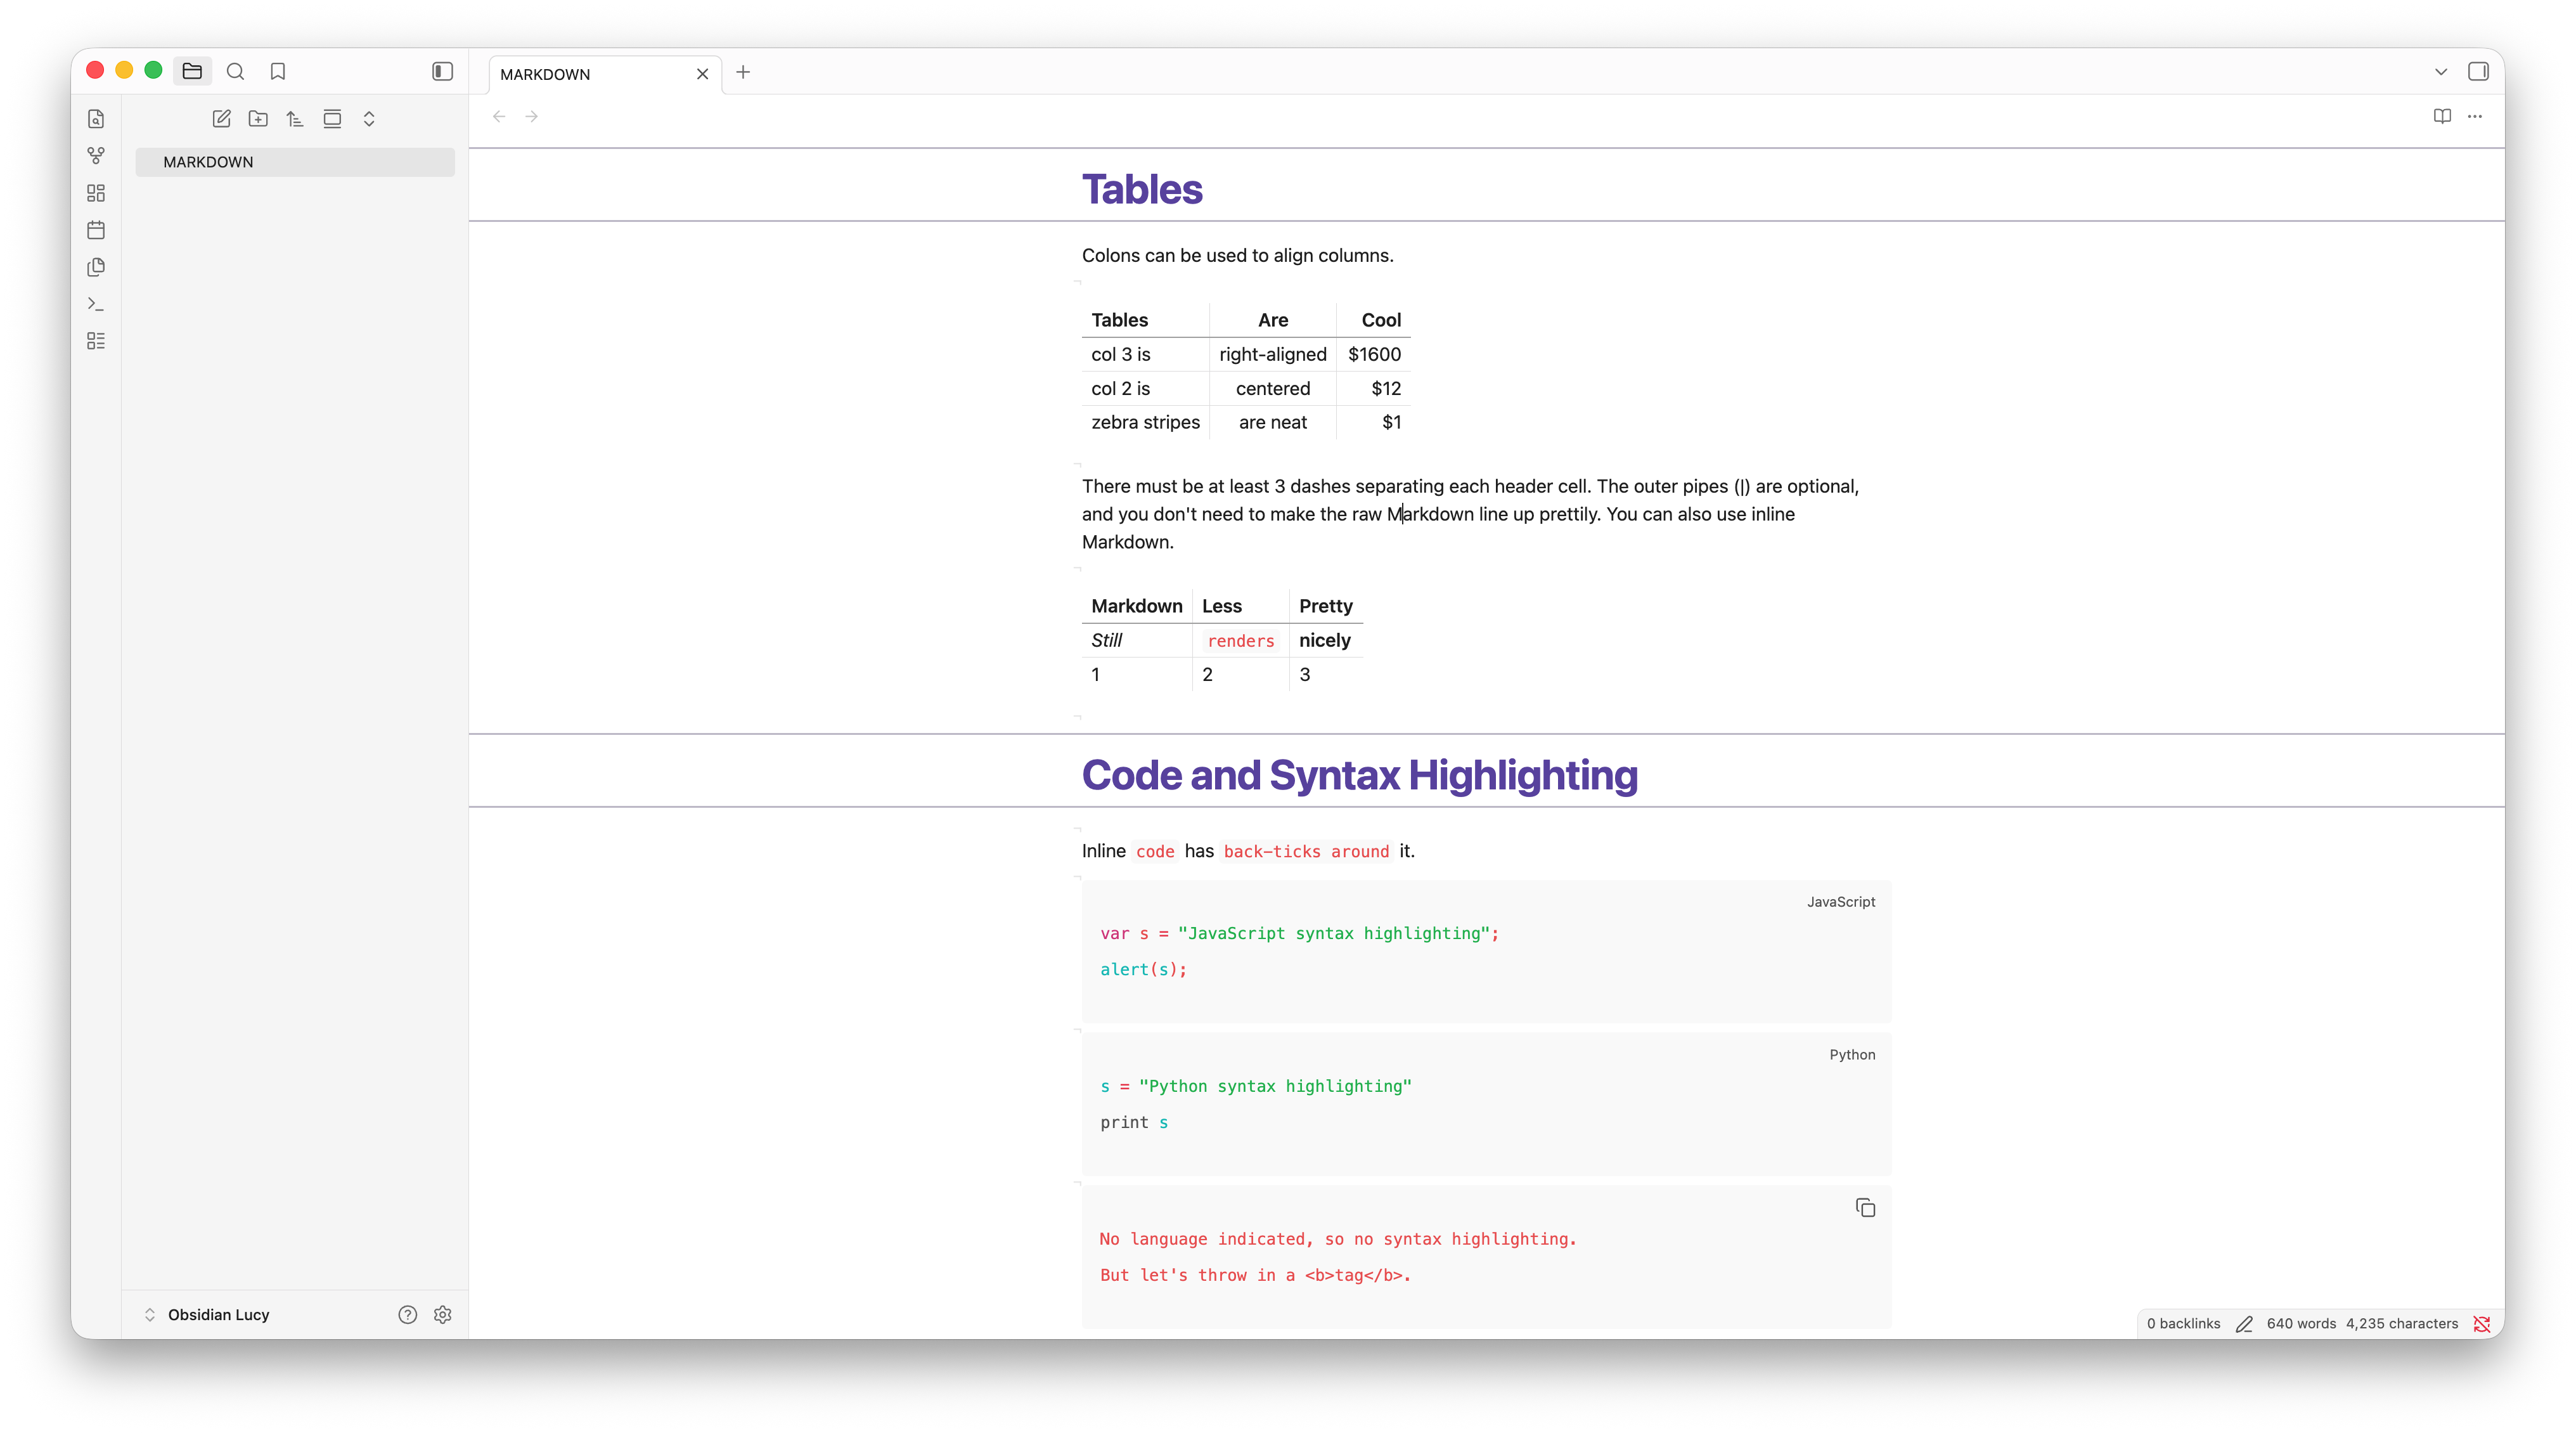Click the bottom ribbon list icon
Screen dimensions: 2576x1433
(x=96, y=341)
